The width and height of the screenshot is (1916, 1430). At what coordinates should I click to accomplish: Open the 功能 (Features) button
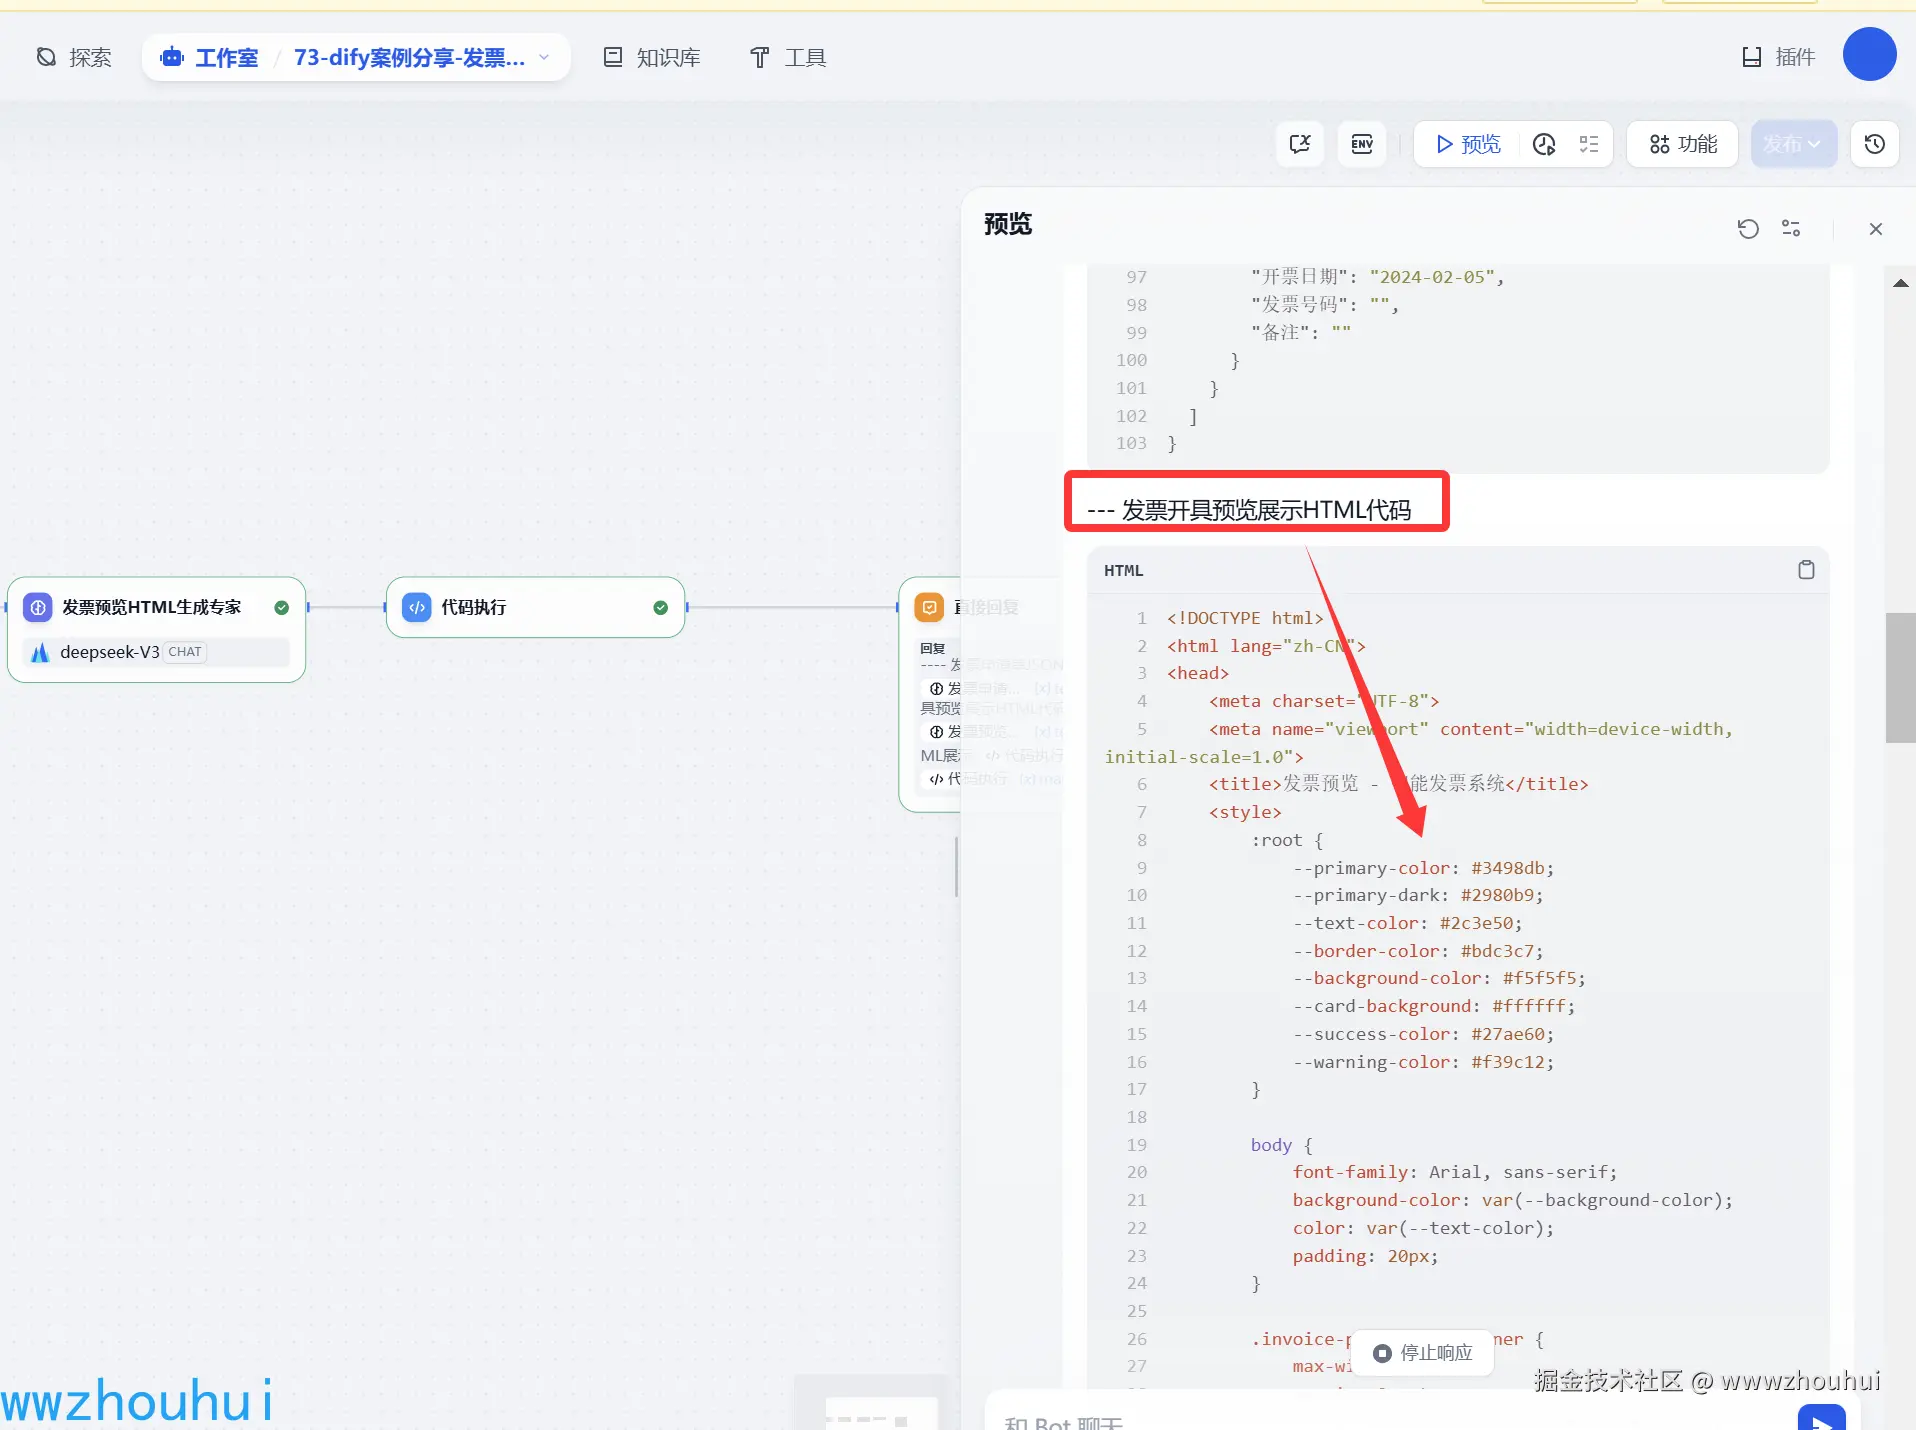1683,144
